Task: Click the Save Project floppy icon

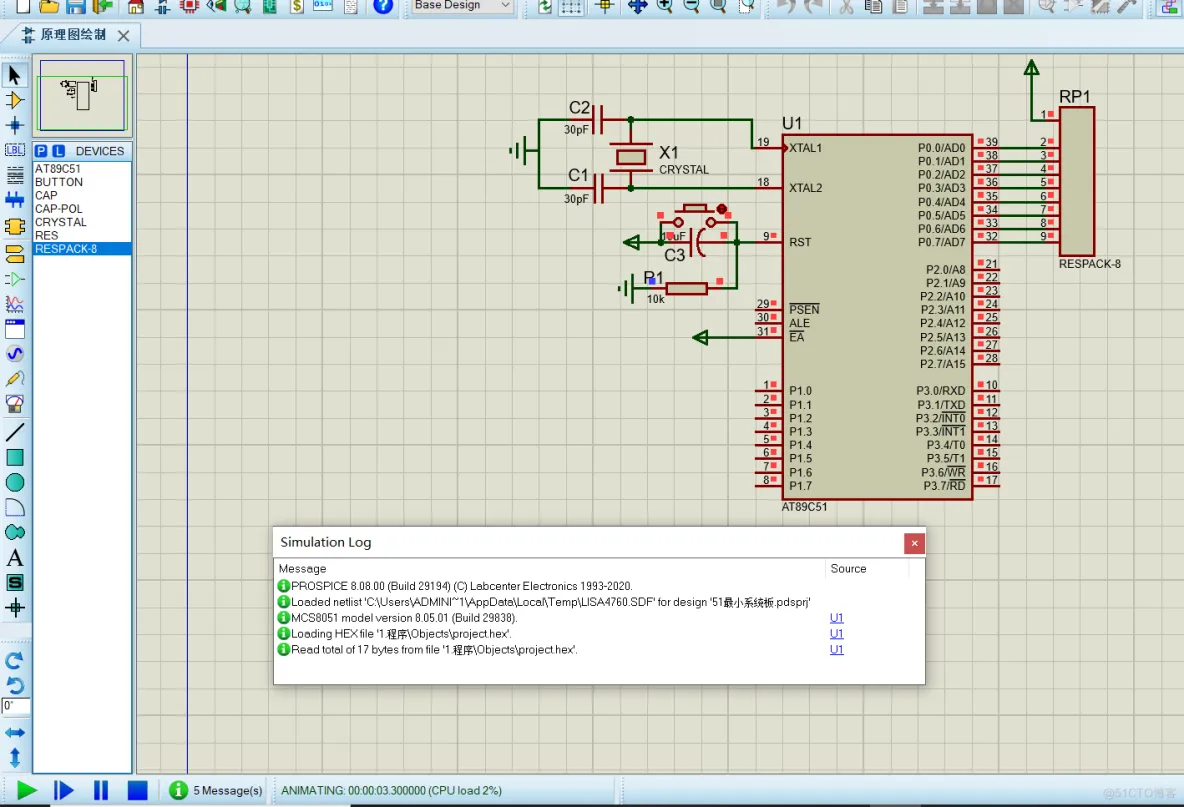Action: [x=75, y=6]
